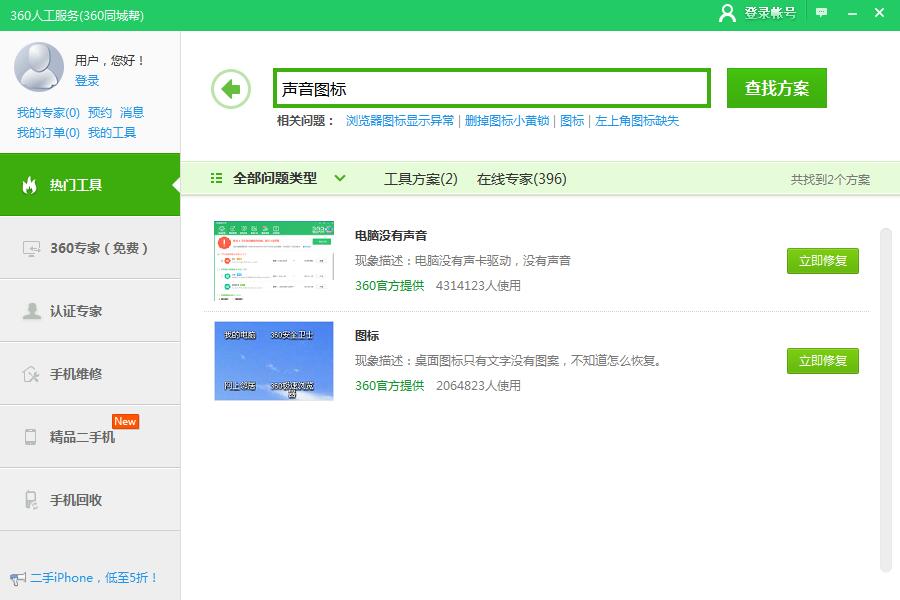Minimize the 360人工服务 window
Image resolution: width=900 pixels, height=600 pixels.
tap(852, 13)
